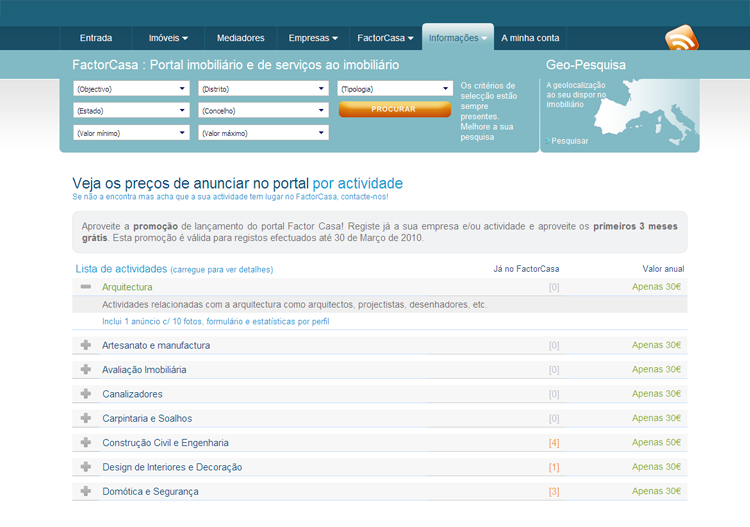Open the (Tipologia) dropdown
The height and width of the screenshot is (527, 750).
pyautogui.click(x=395, y=88)
